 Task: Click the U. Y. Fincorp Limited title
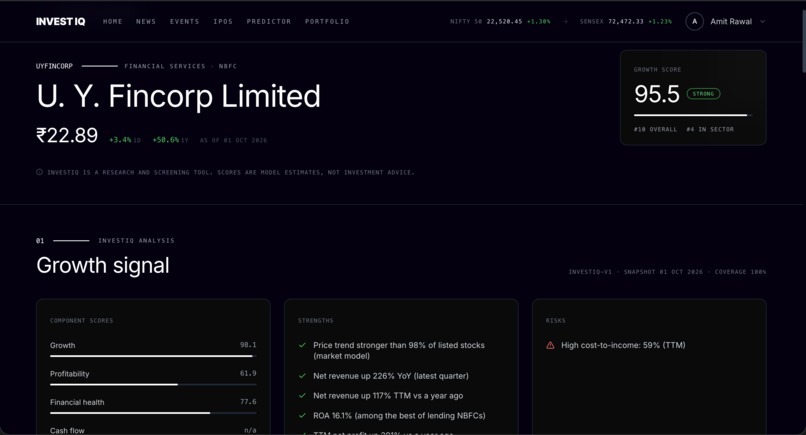click(x=178, y=96)
